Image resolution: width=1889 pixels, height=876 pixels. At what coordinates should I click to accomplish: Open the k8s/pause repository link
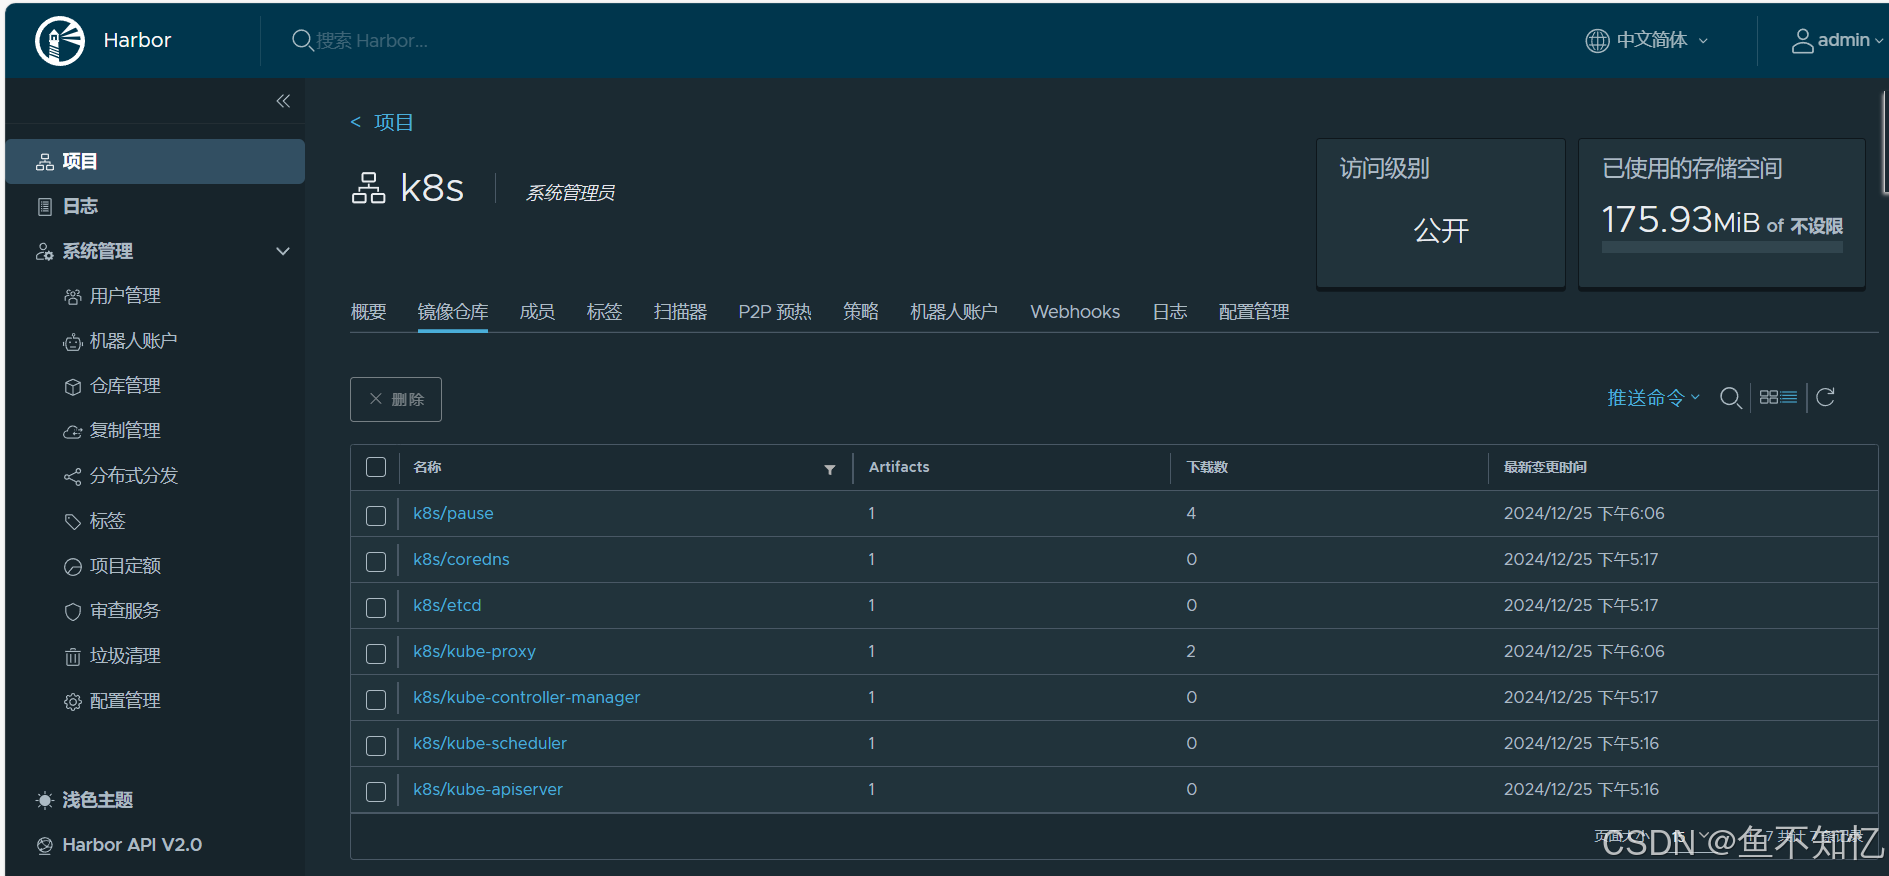(453, 513)
